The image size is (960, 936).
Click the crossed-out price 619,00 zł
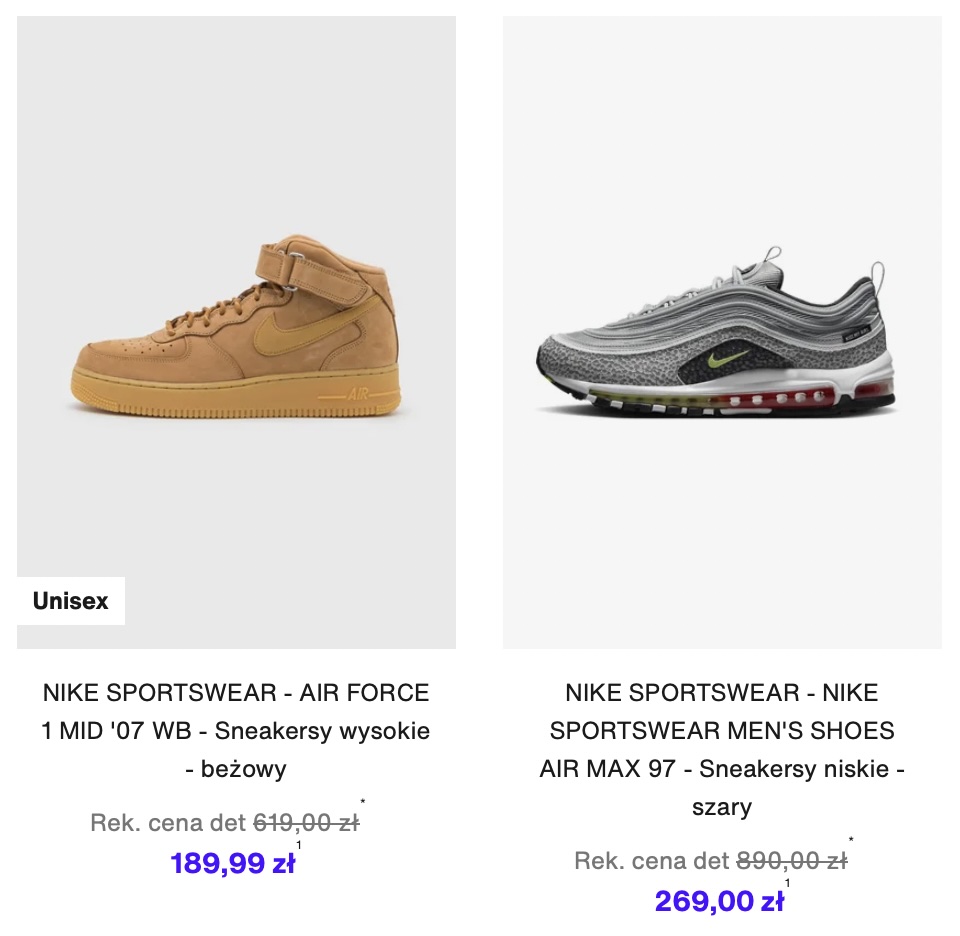coord(306,823)
